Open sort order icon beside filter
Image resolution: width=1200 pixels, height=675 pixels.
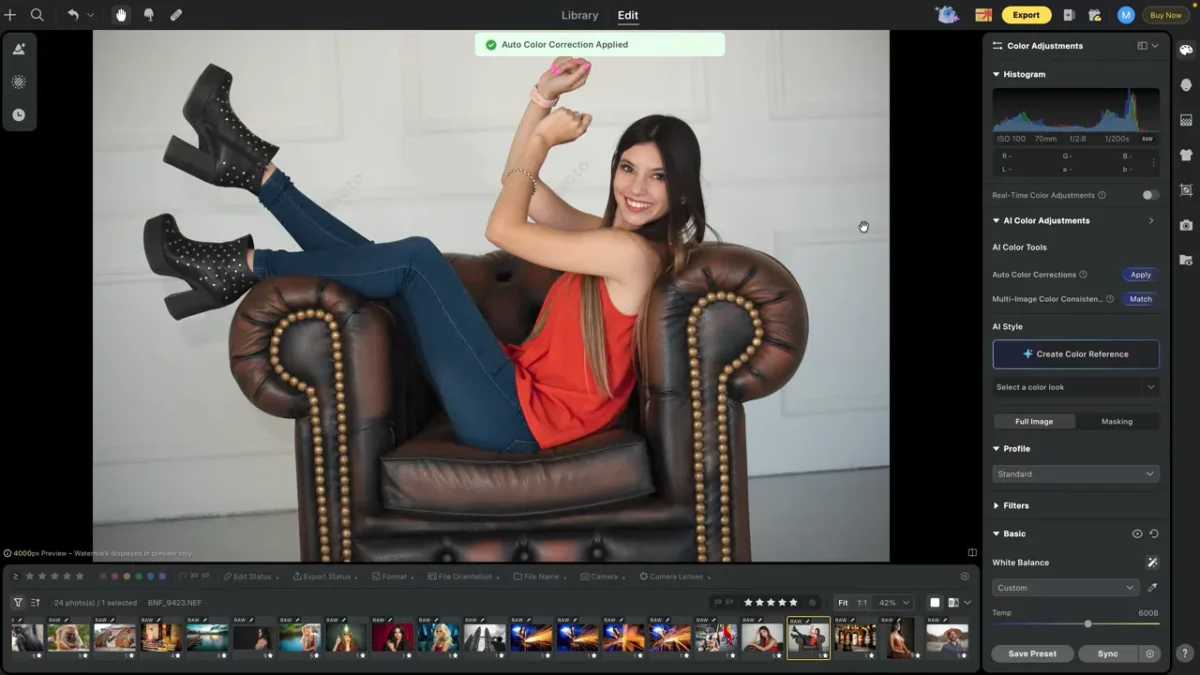click(x=36, y=603)
